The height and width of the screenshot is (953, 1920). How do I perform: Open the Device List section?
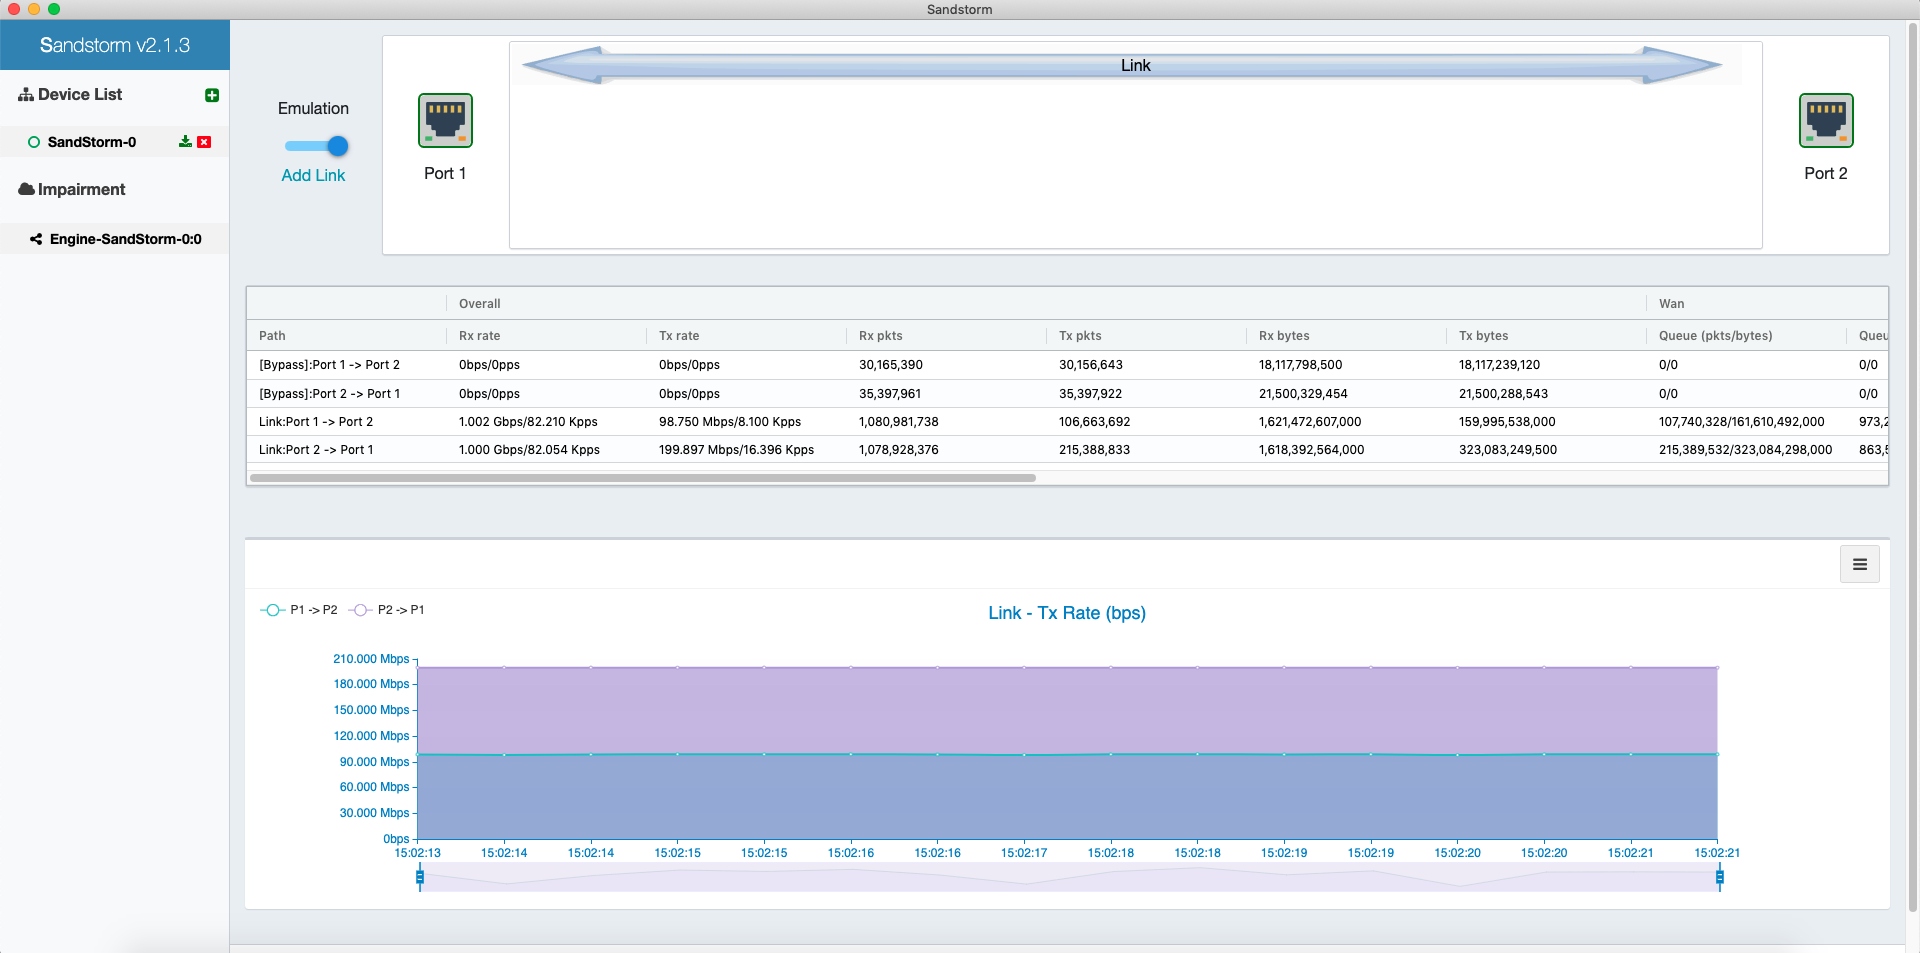coord(80,94)
